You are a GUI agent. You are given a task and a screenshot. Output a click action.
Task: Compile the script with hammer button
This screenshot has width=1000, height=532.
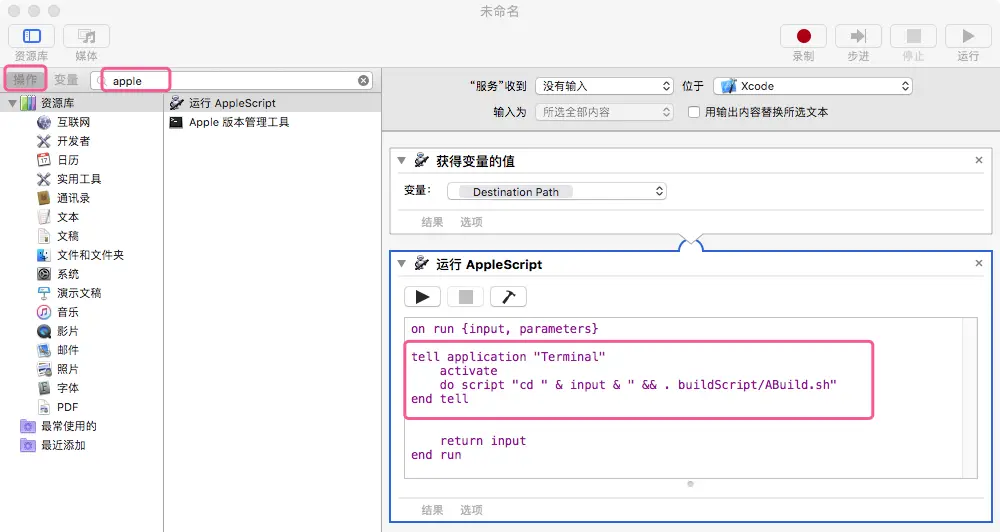click(x=508, y=297)
